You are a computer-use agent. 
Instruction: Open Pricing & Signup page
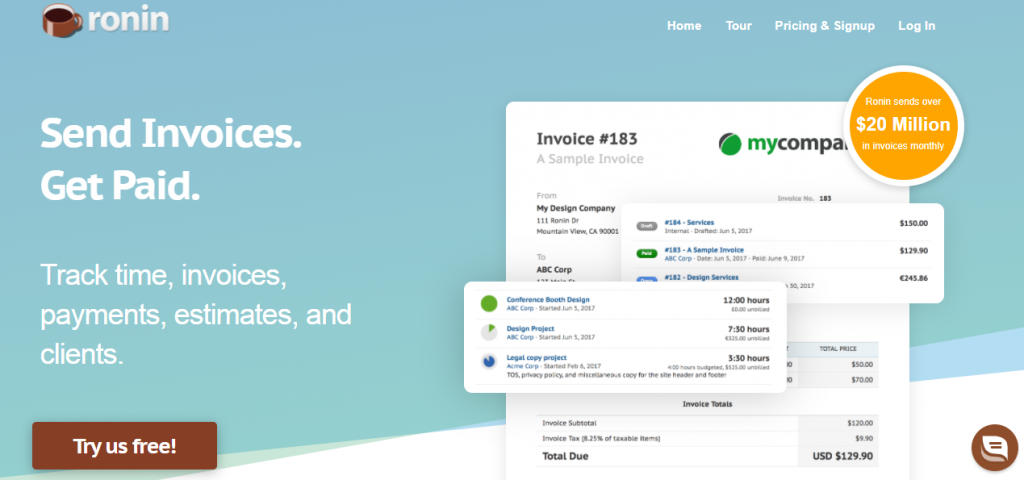point(825,26)
